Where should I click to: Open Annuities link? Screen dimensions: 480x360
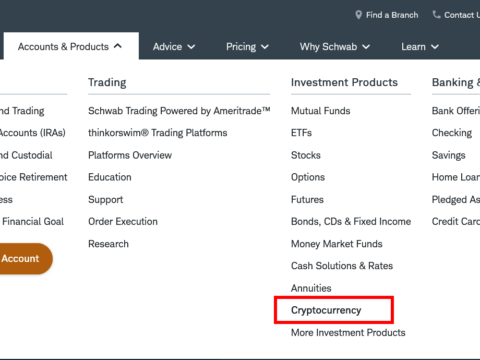pyautogui.click(x=311, y=288)
